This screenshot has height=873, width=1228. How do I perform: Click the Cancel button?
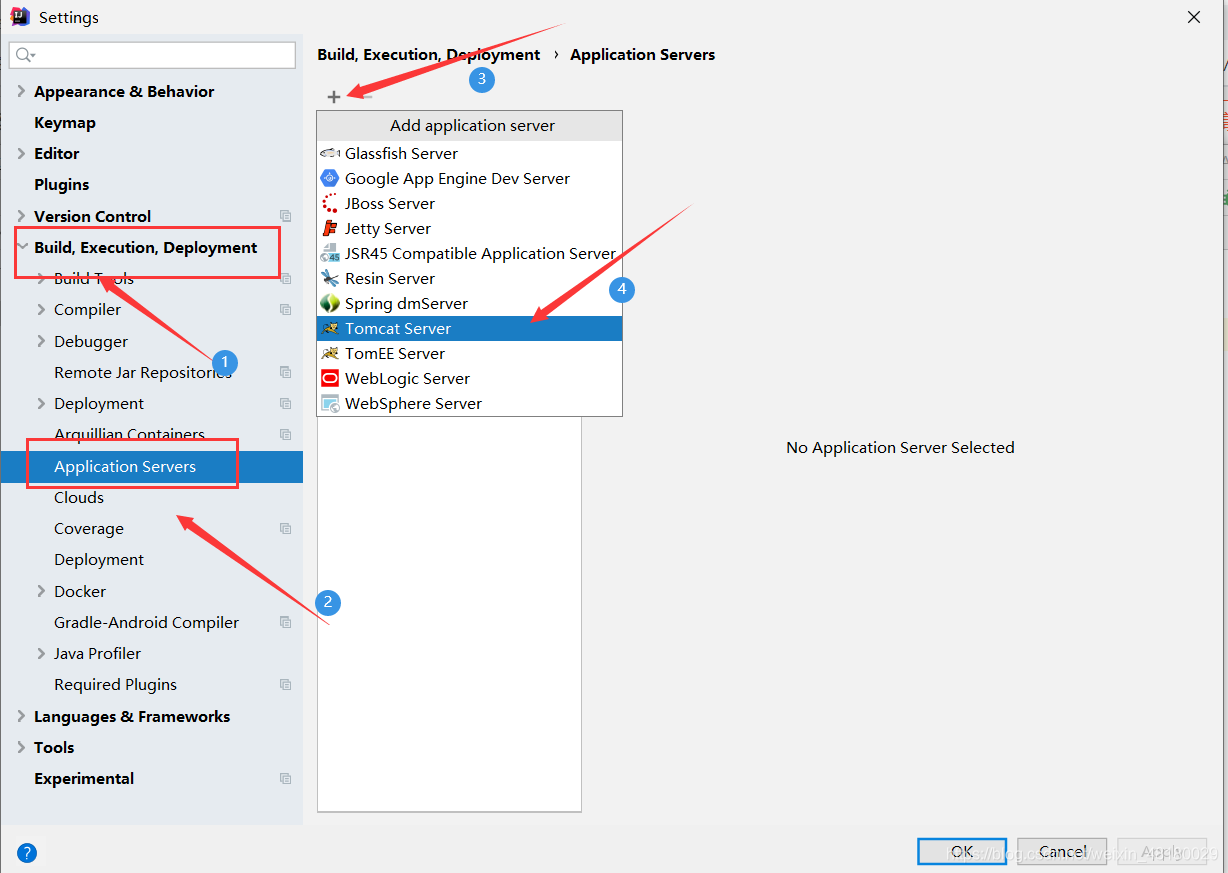[1062, 852]
